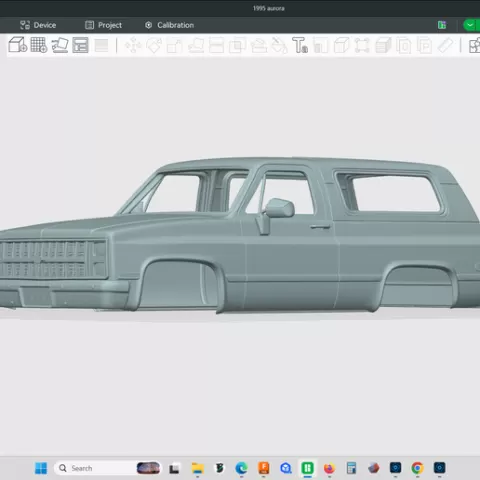Select the Scale tool
Screen dimensions: 480x480
pos(174,46)
